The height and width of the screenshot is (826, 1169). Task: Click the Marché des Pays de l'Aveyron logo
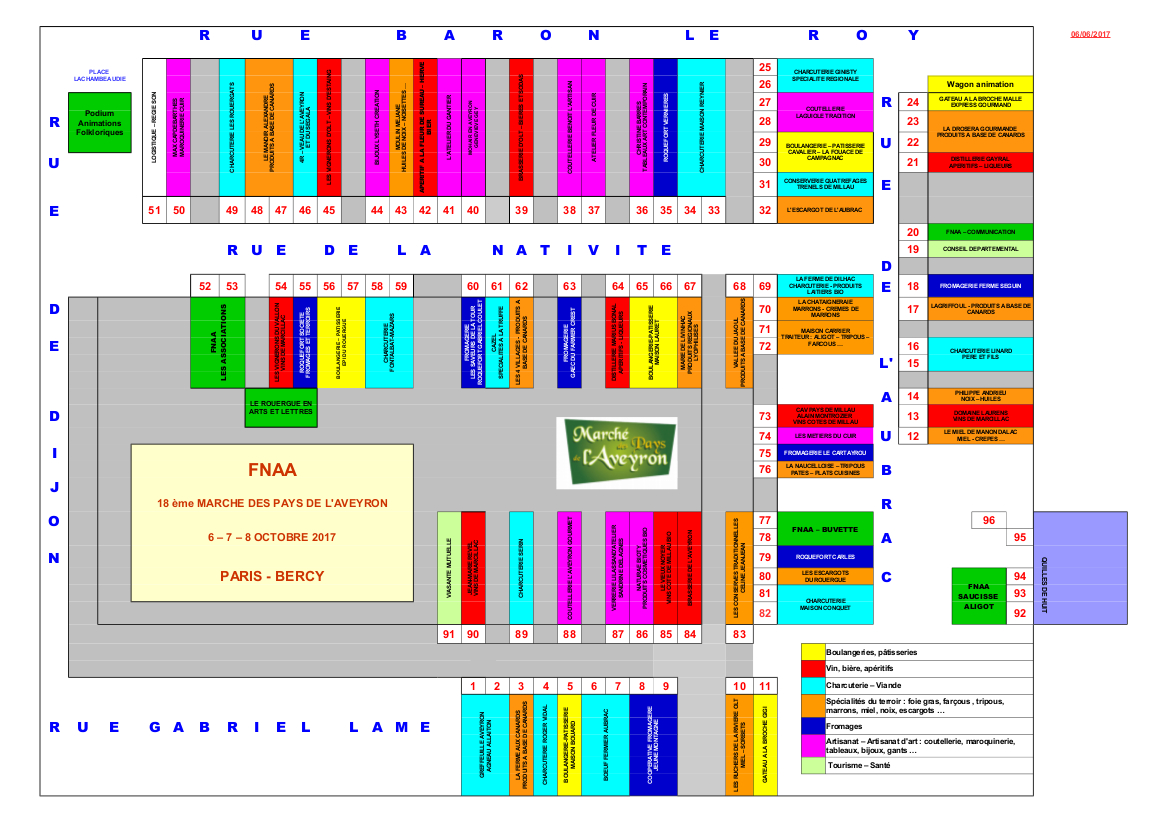click(617, 453)
